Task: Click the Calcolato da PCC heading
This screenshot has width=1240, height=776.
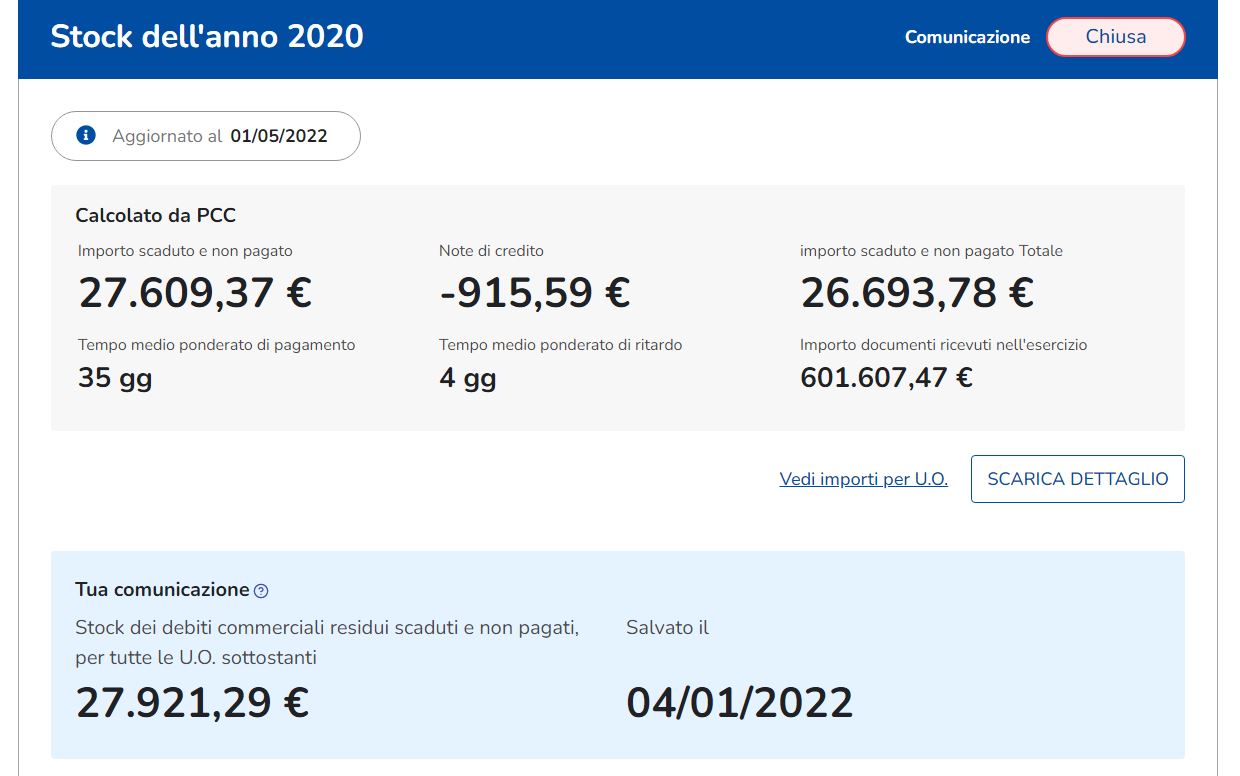Action: [x=155, y=215]
